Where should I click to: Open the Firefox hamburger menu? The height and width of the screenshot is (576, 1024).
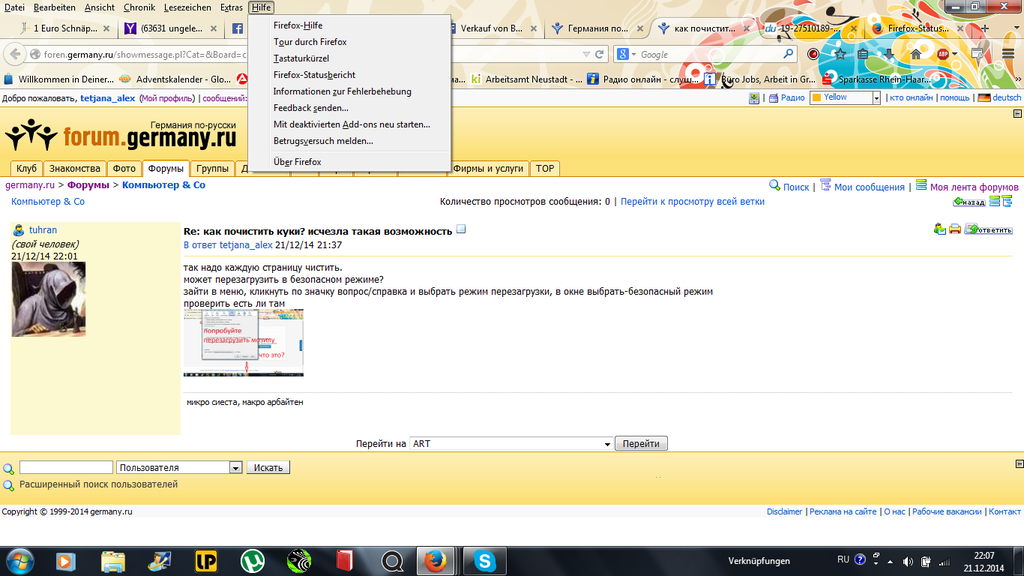(x=1008, y=54)
